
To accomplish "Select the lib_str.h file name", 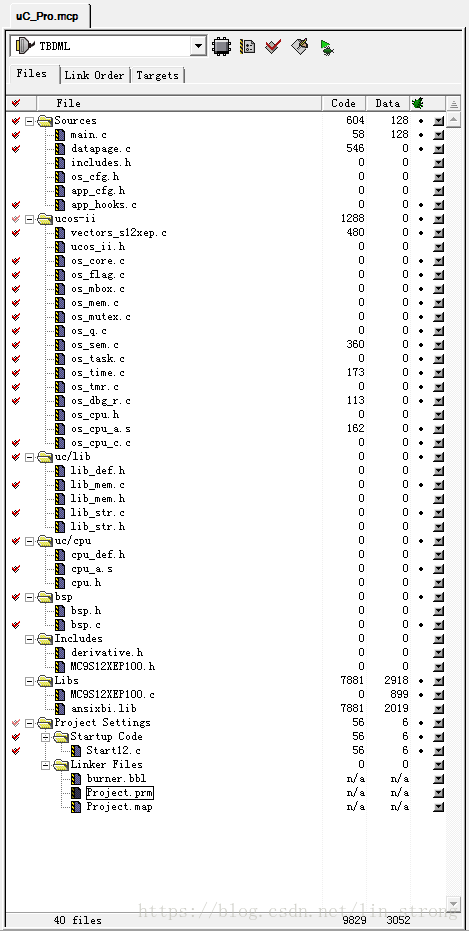I will [x=97, y=527].
